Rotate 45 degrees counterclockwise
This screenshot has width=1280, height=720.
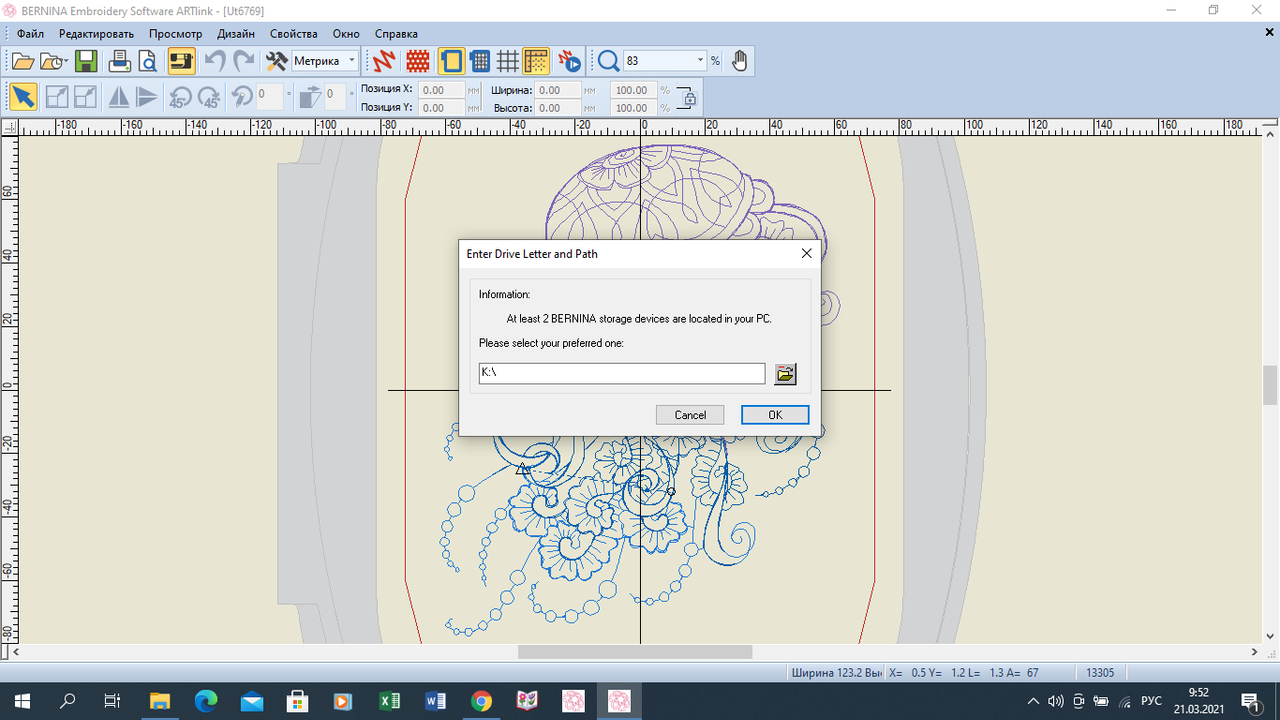coord(181,97)
